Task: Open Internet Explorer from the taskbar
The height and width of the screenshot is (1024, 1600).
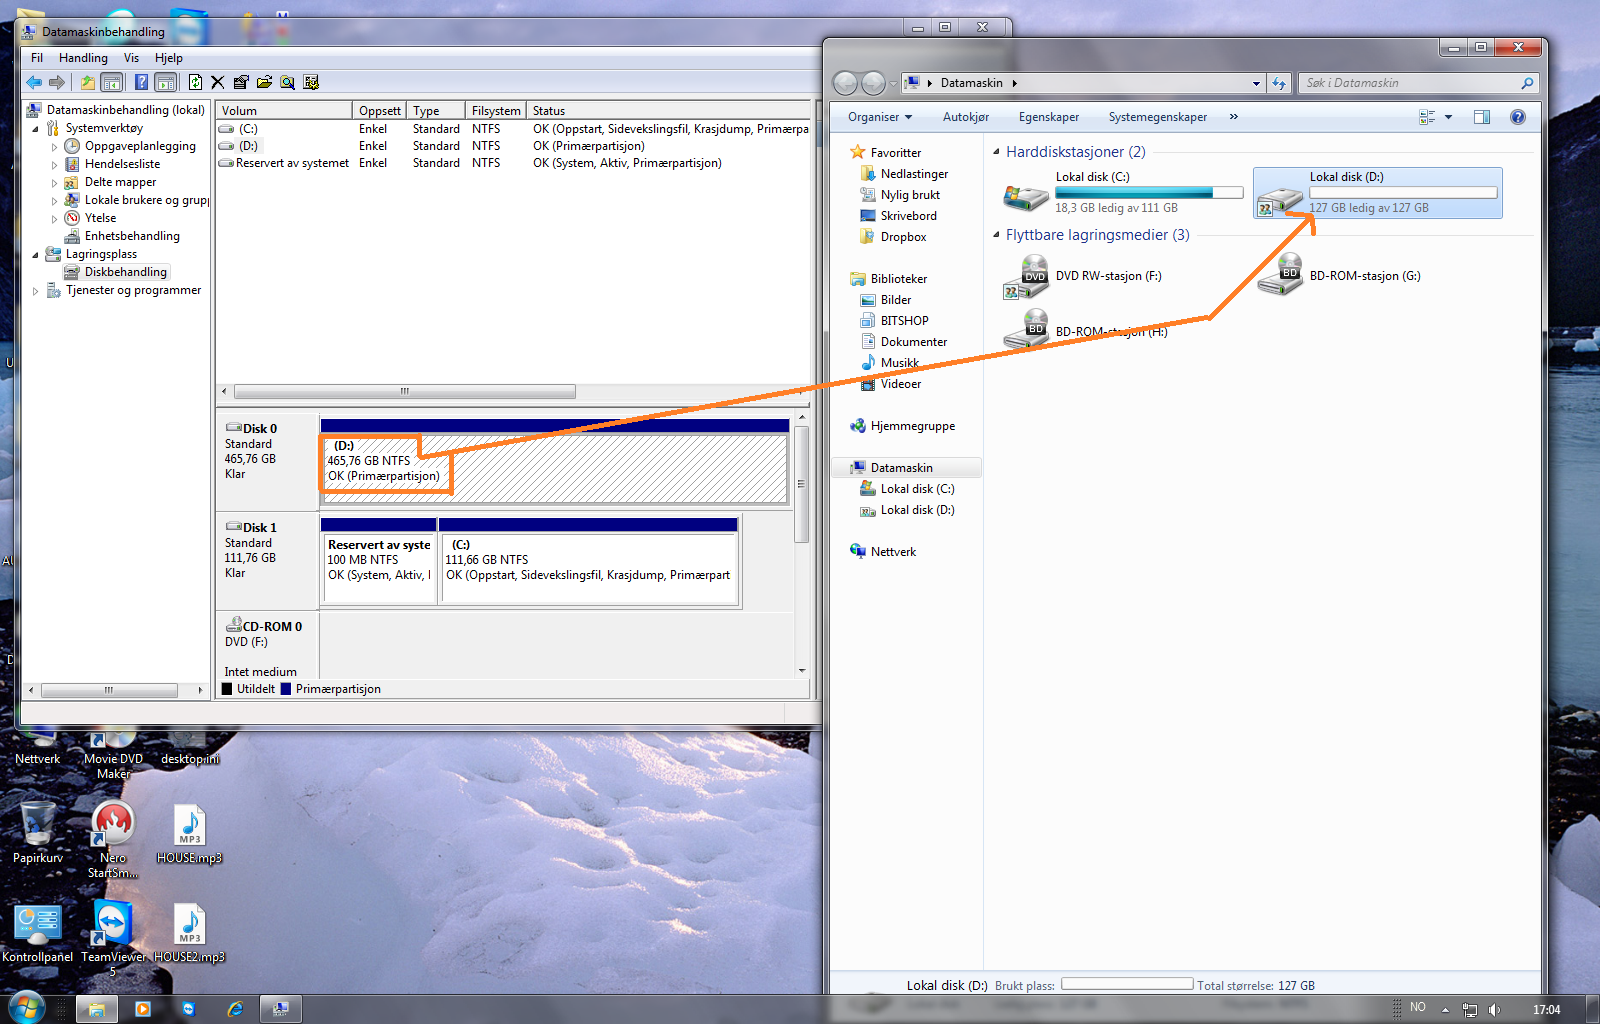Action: [x=235, y=1009]
